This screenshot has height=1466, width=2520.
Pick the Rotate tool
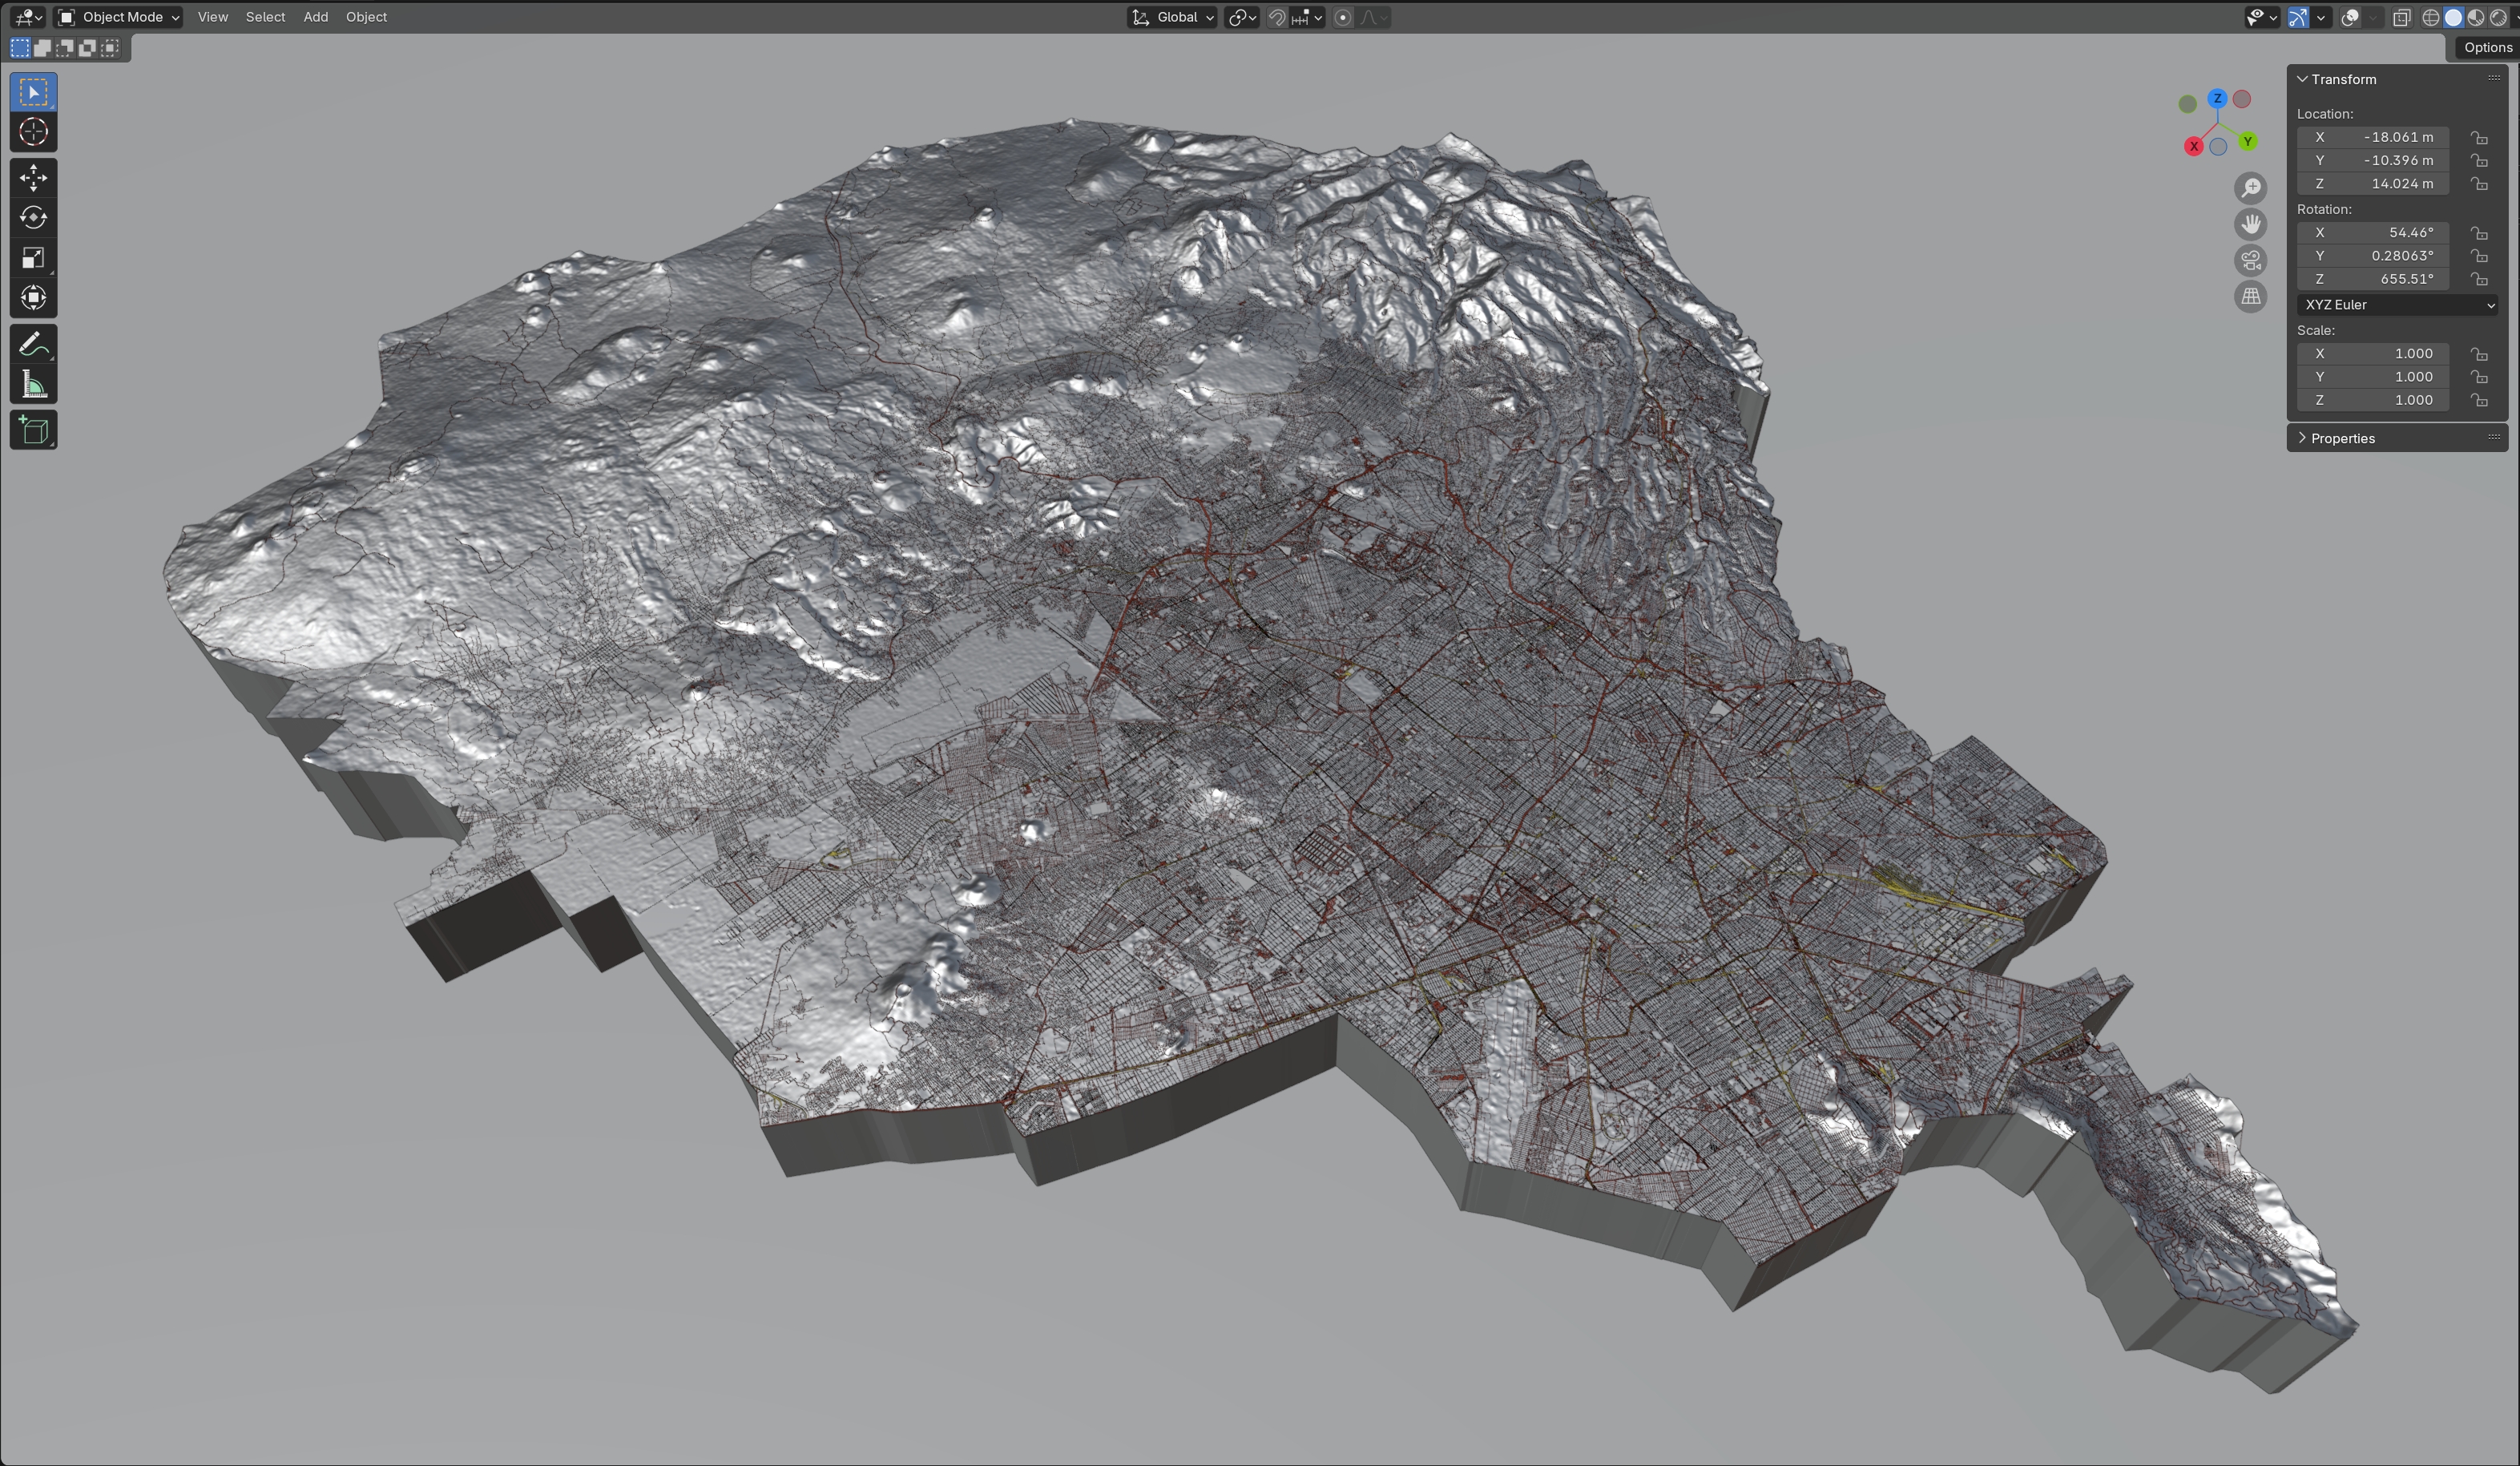click(x=33, y=218)
